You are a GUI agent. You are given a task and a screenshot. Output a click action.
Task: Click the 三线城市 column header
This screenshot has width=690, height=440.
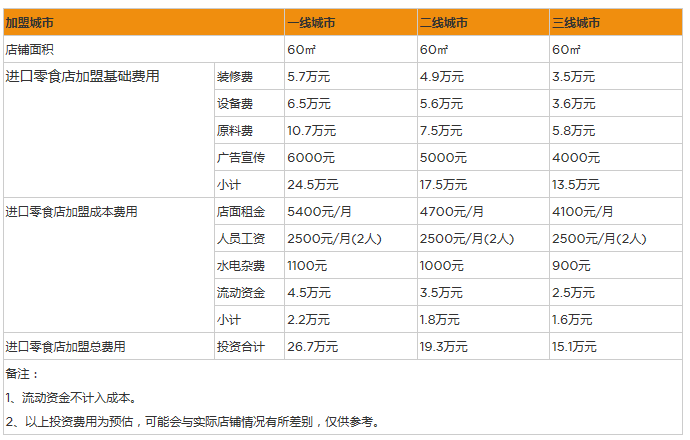pos(577,22)
